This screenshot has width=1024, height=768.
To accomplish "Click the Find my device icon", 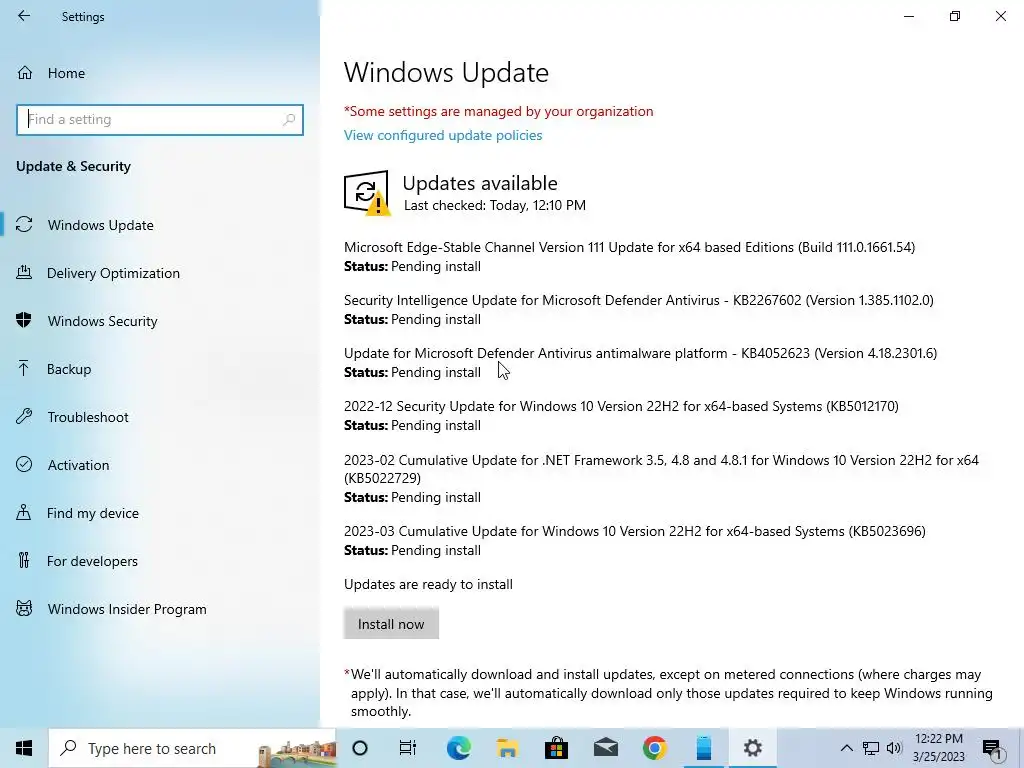I will pyautogui.click(x=24, y=512).
